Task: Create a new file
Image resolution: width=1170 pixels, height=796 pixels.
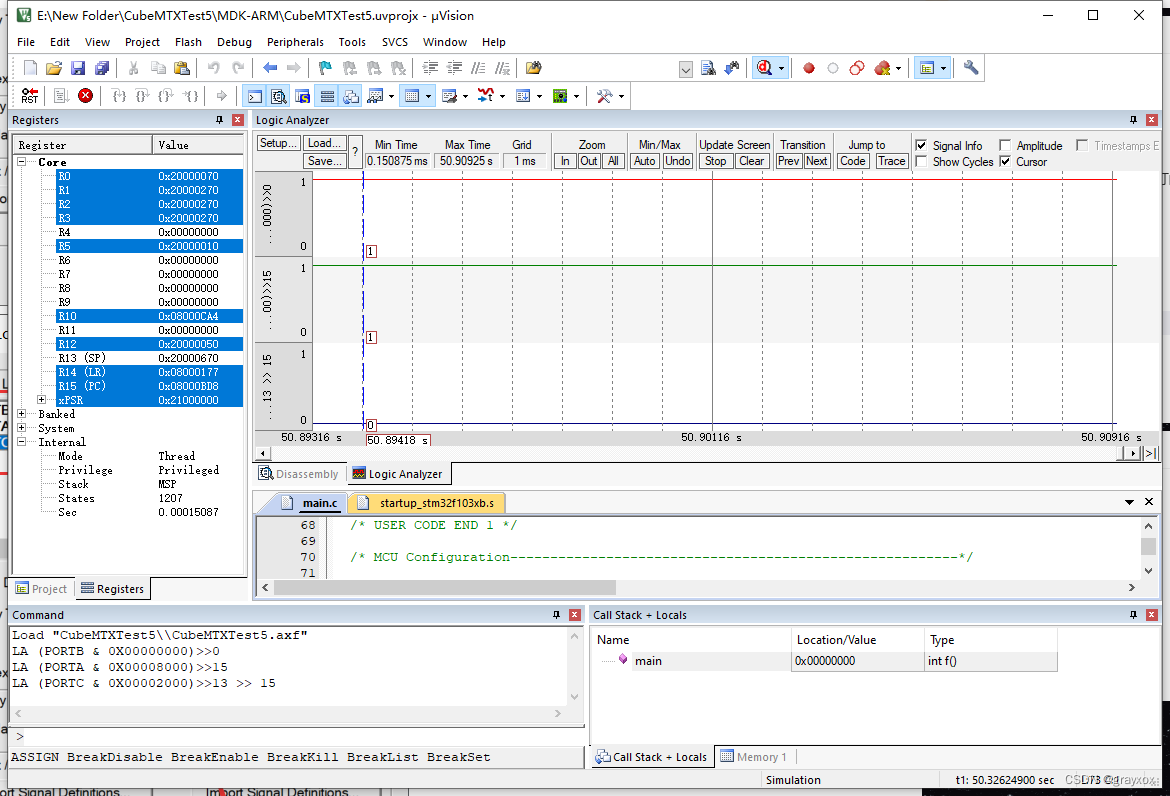Action: coord(30,68)
